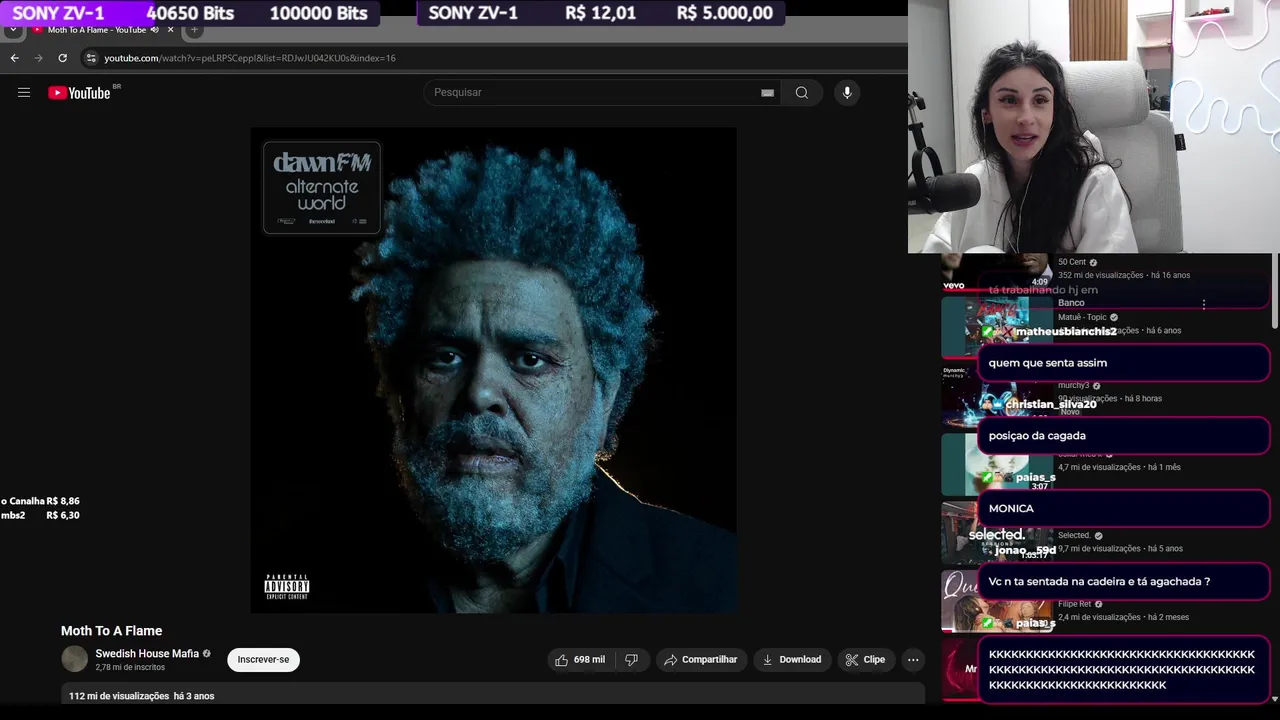
Task: Click the sidebar scrollbar down arrow
Action: pyautogui.click(x=1274, y=699)
